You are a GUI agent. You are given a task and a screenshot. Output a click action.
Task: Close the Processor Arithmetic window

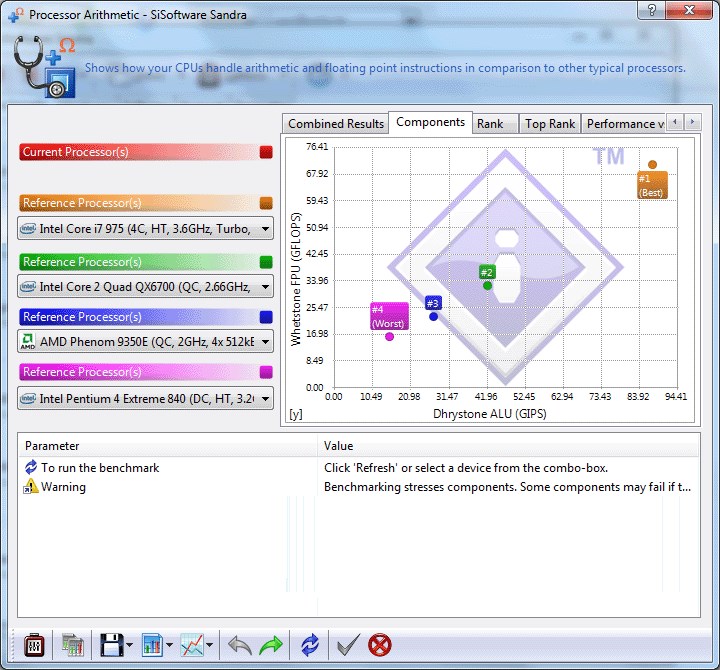689,9
